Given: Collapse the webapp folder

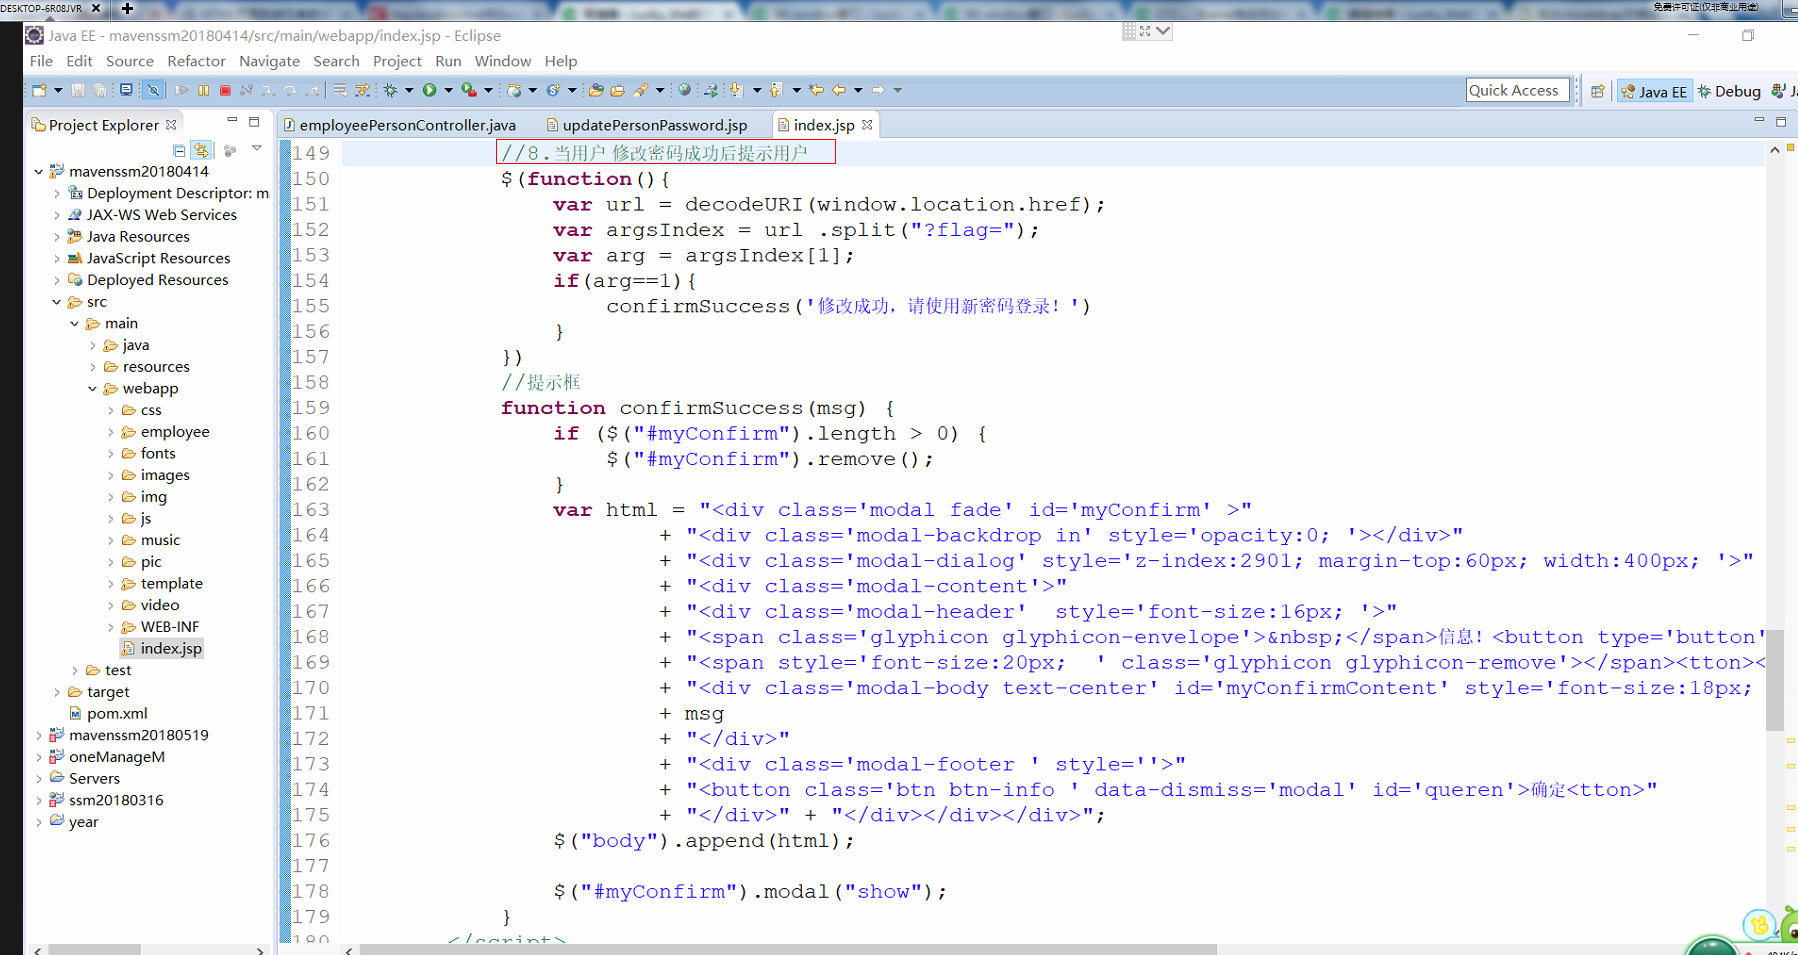Looking at the screenshot, I should click(93, 389).
